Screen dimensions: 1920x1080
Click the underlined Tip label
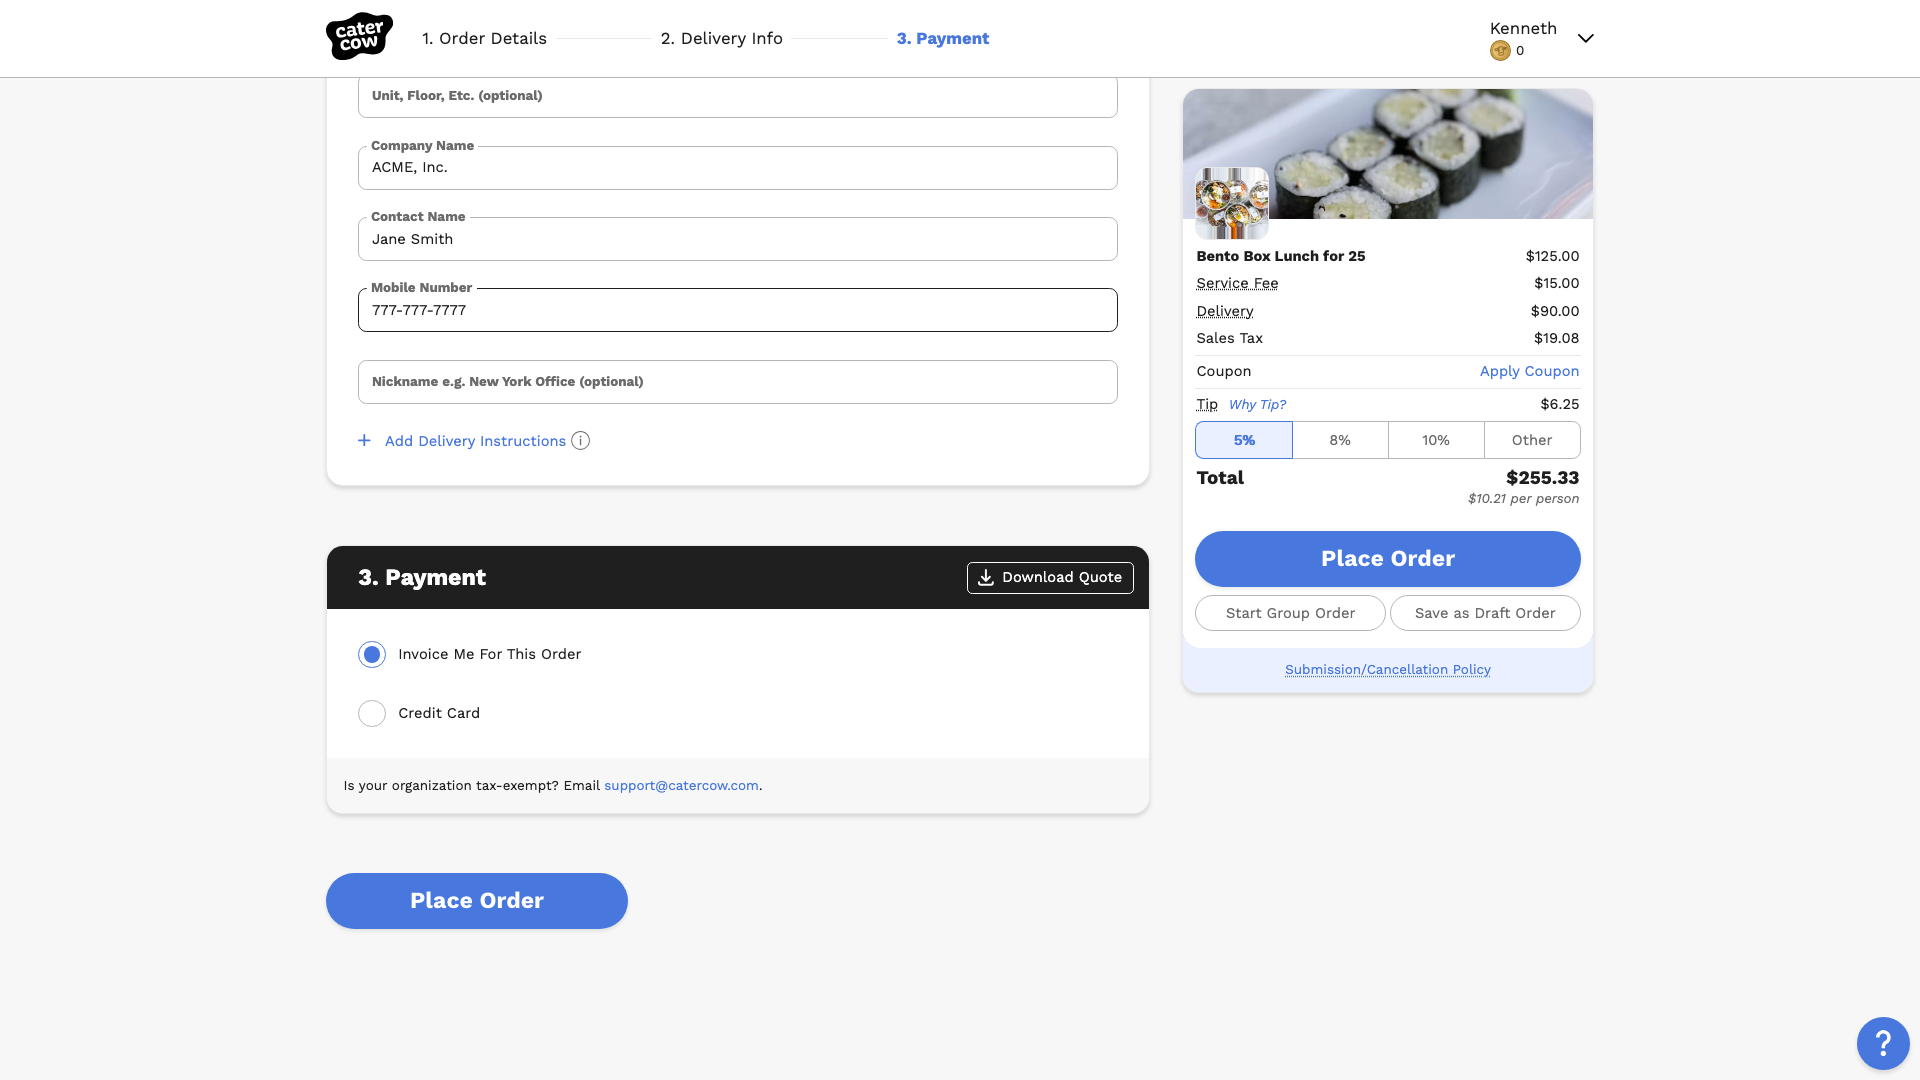coord(1207,405)
